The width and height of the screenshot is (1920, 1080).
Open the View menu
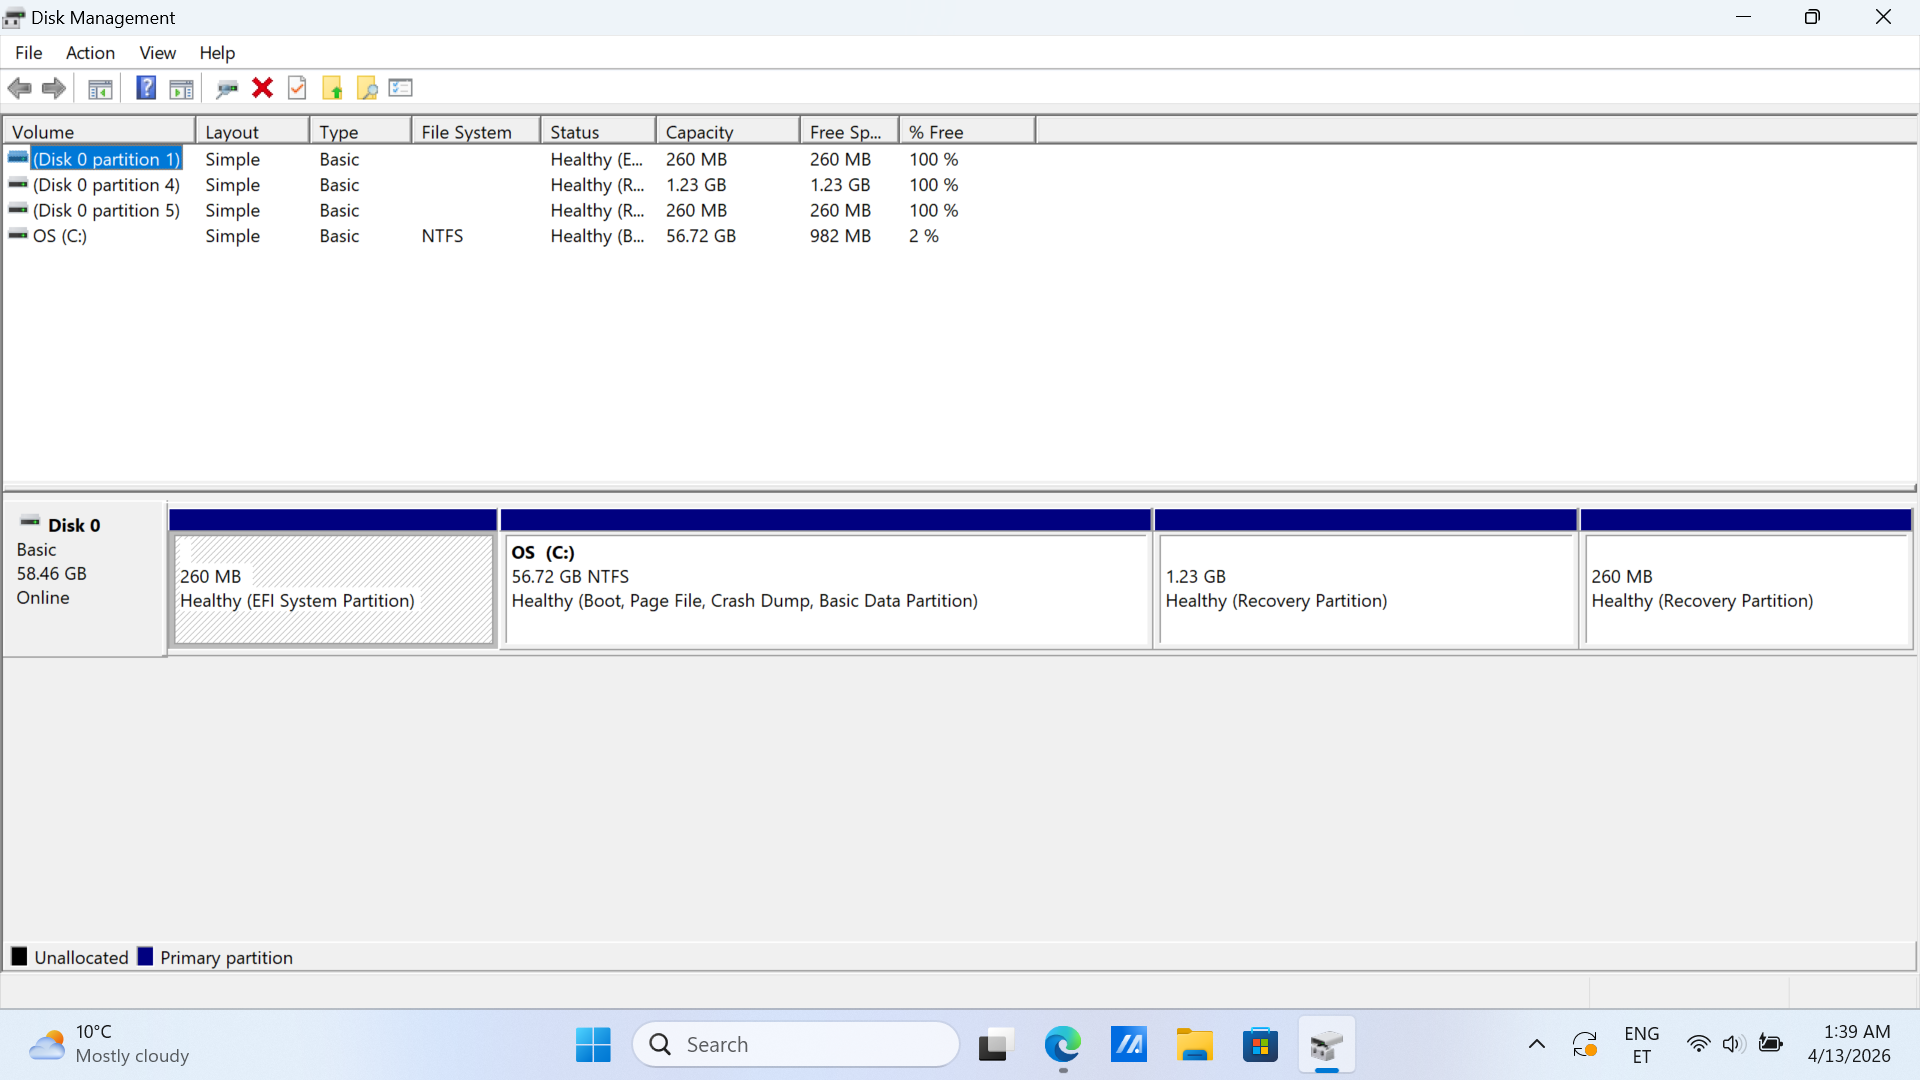pos(157,53)
